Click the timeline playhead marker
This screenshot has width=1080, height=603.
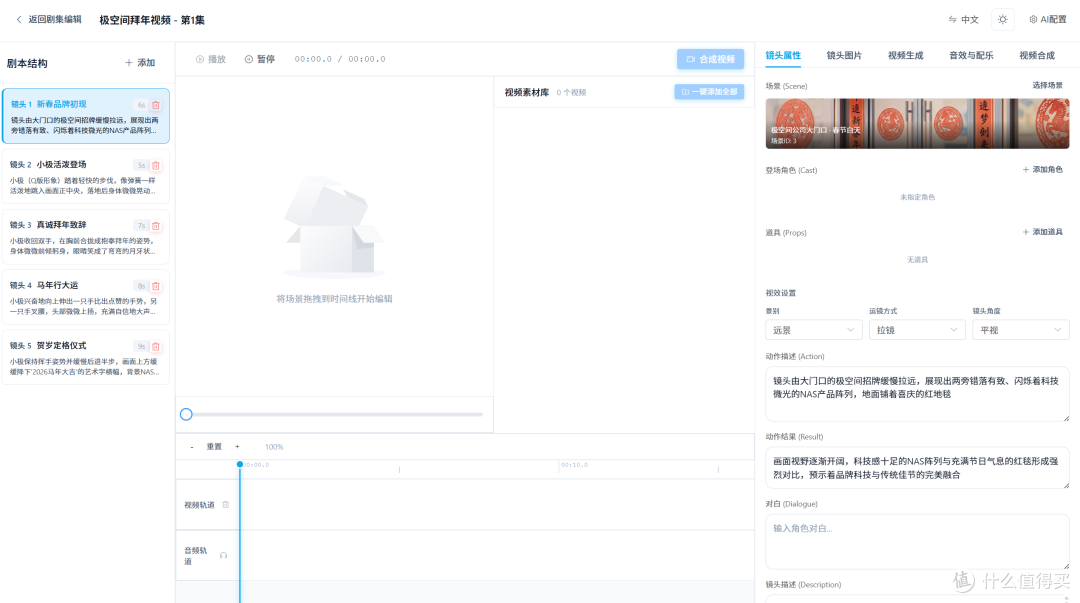(x=240, y=464)
